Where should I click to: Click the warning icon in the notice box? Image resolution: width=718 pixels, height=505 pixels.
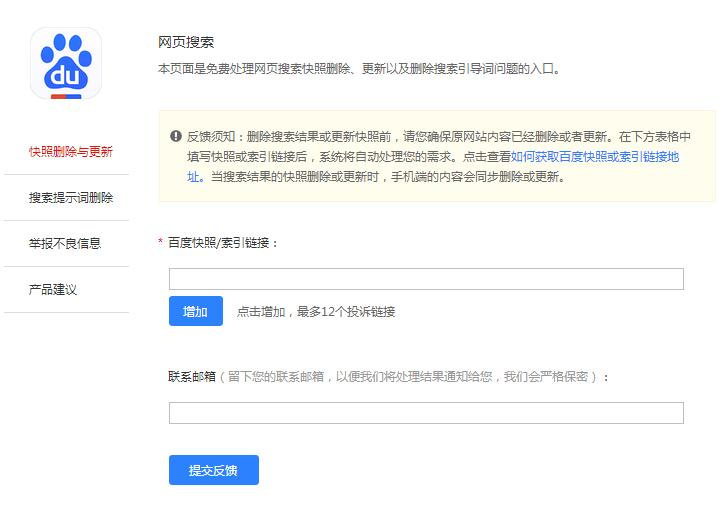pos(176,136)
